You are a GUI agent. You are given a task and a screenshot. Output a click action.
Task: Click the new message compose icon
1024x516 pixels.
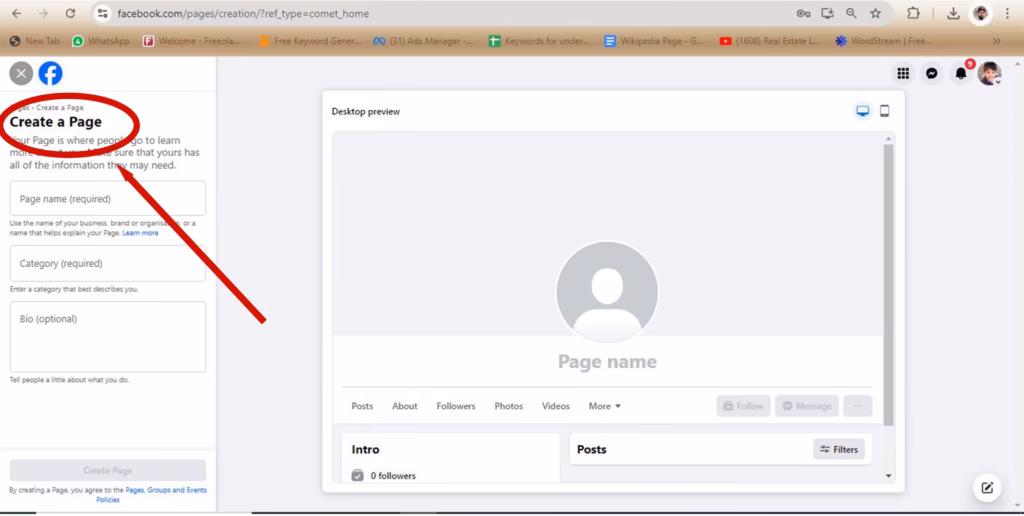[987, 487]
